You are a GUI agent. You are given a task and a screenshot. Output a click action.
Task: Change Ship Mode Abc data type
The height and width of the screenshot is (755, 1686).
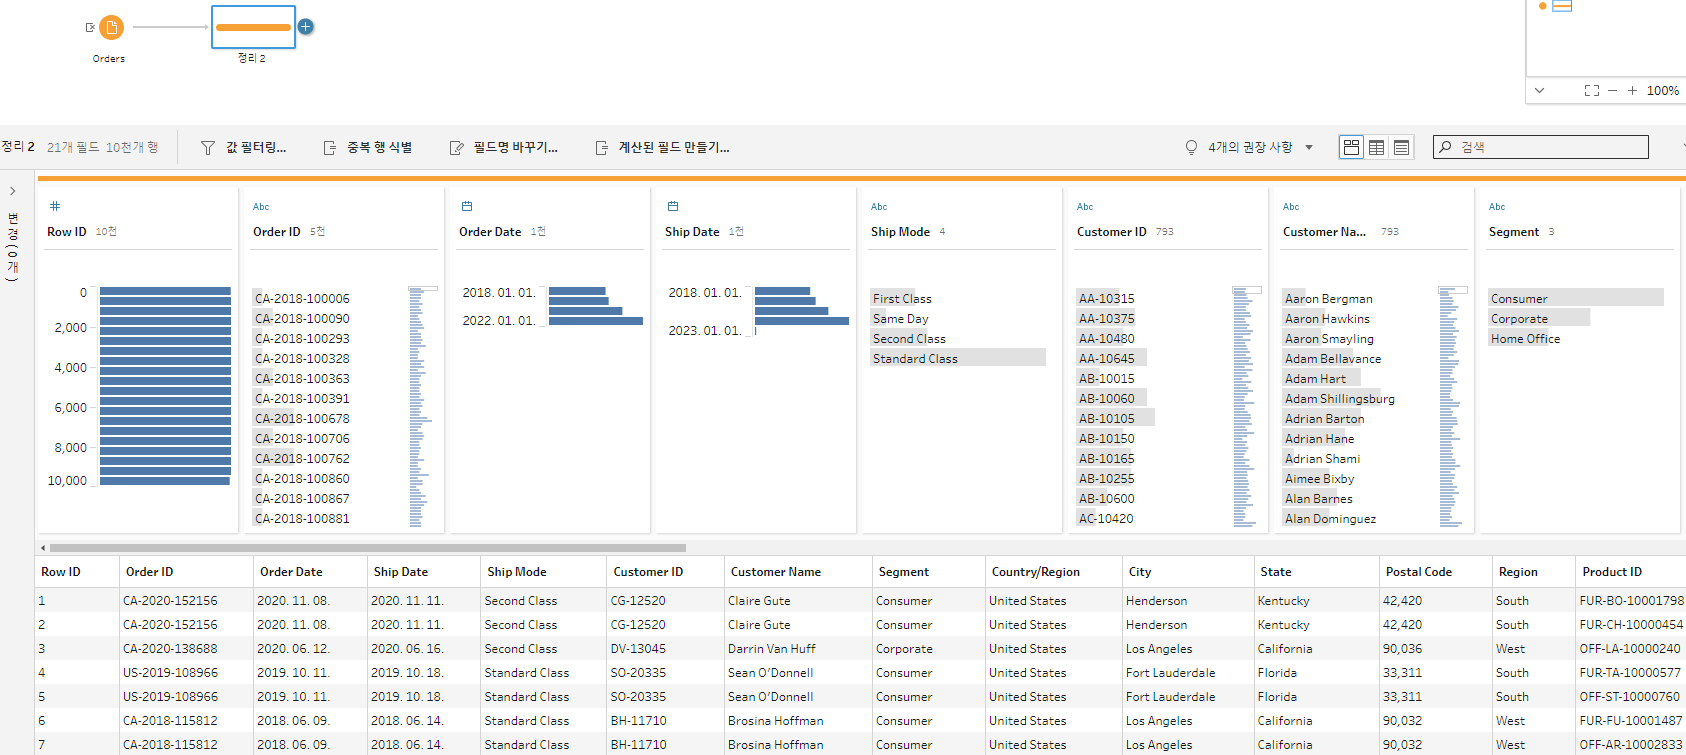click(x=879, y=207)
